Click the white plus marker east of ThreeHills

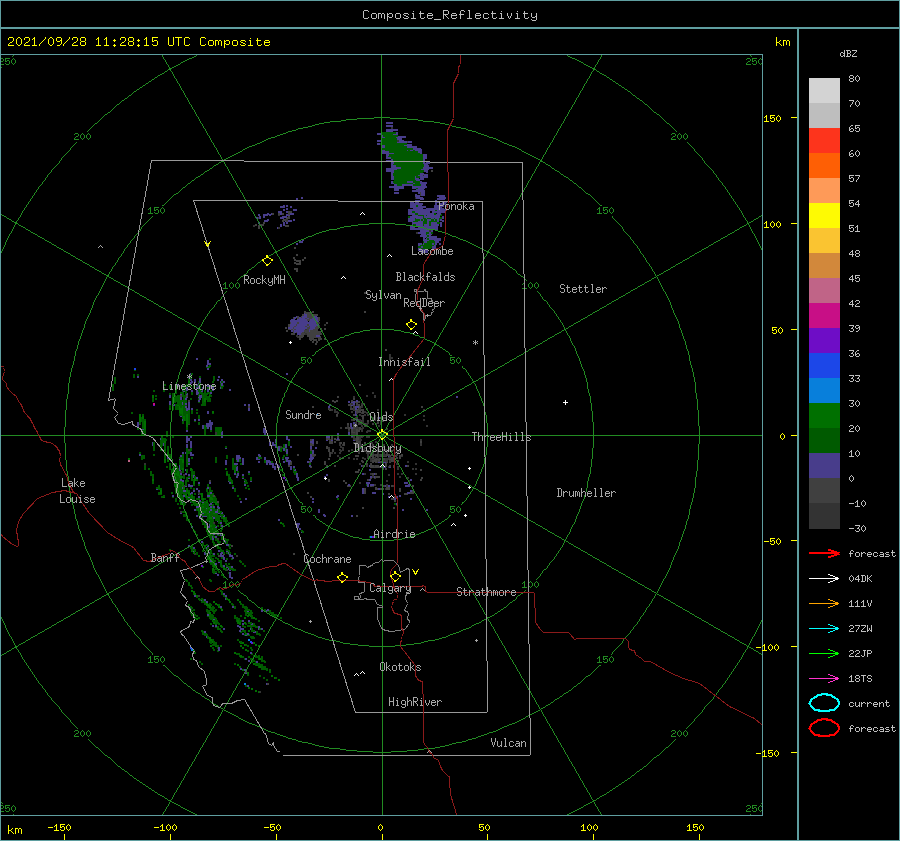(565, 402)
